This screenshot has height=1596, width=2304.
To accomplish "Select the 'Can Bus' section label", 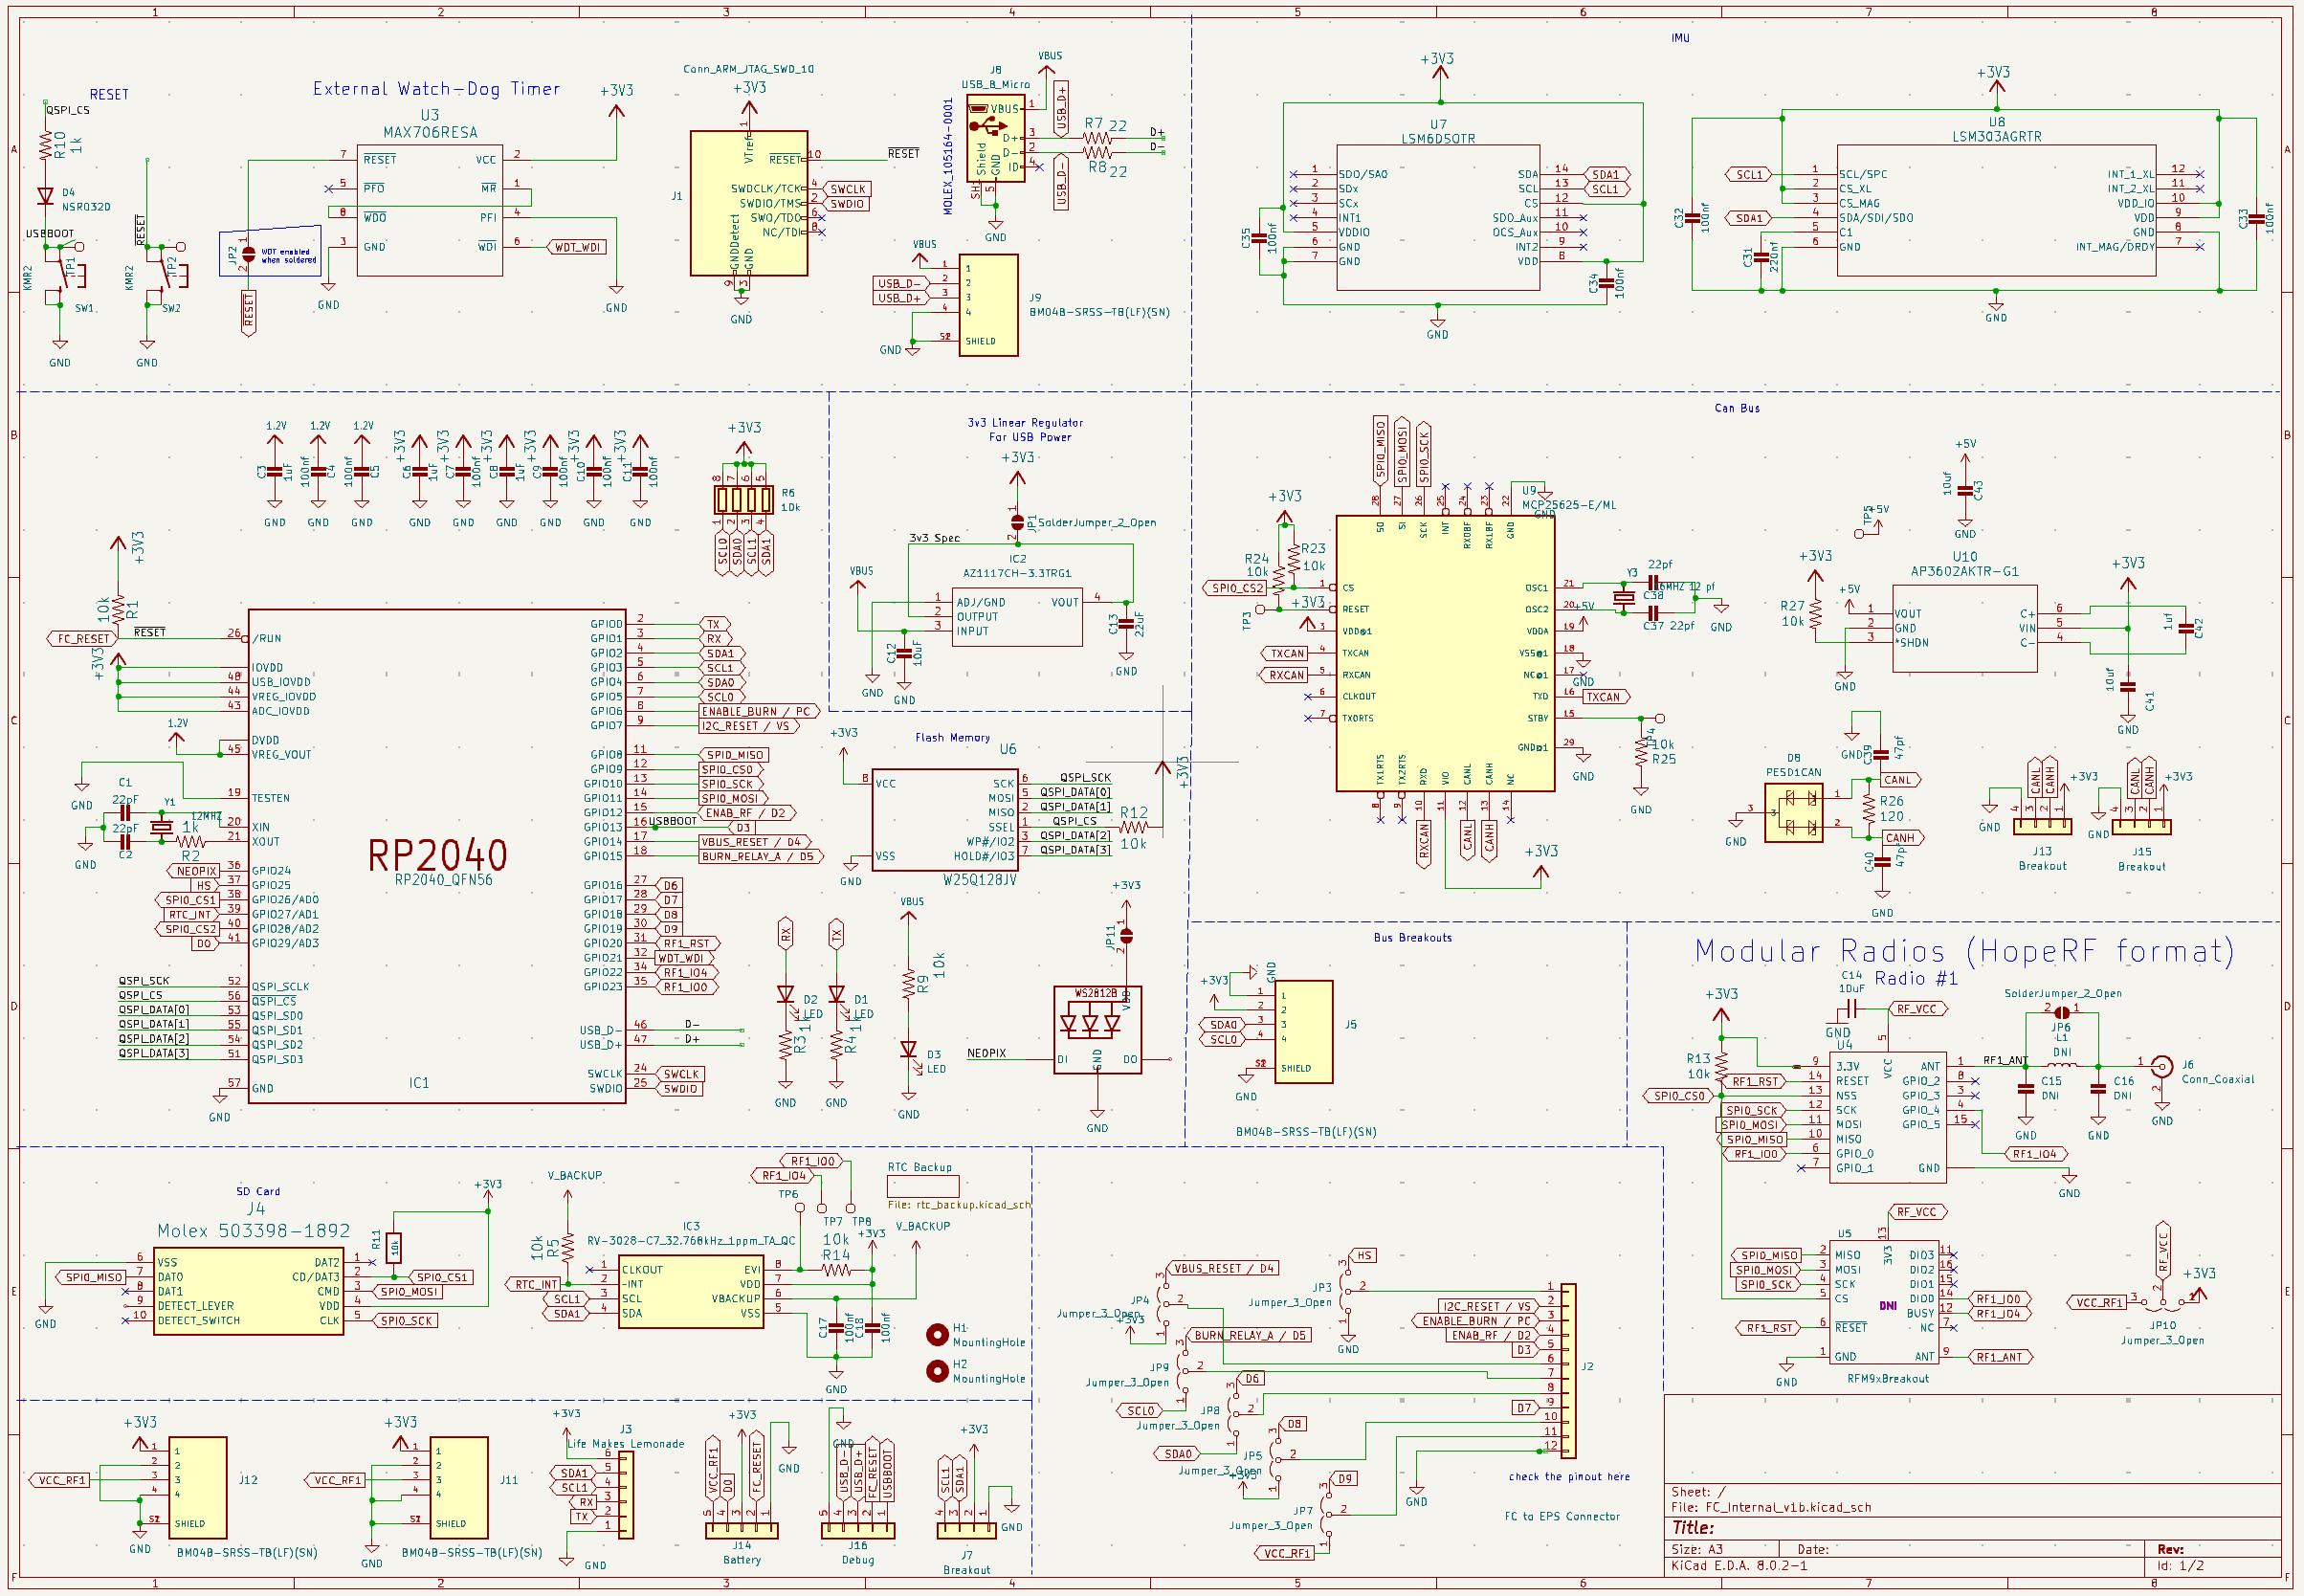I will 1737,408.
